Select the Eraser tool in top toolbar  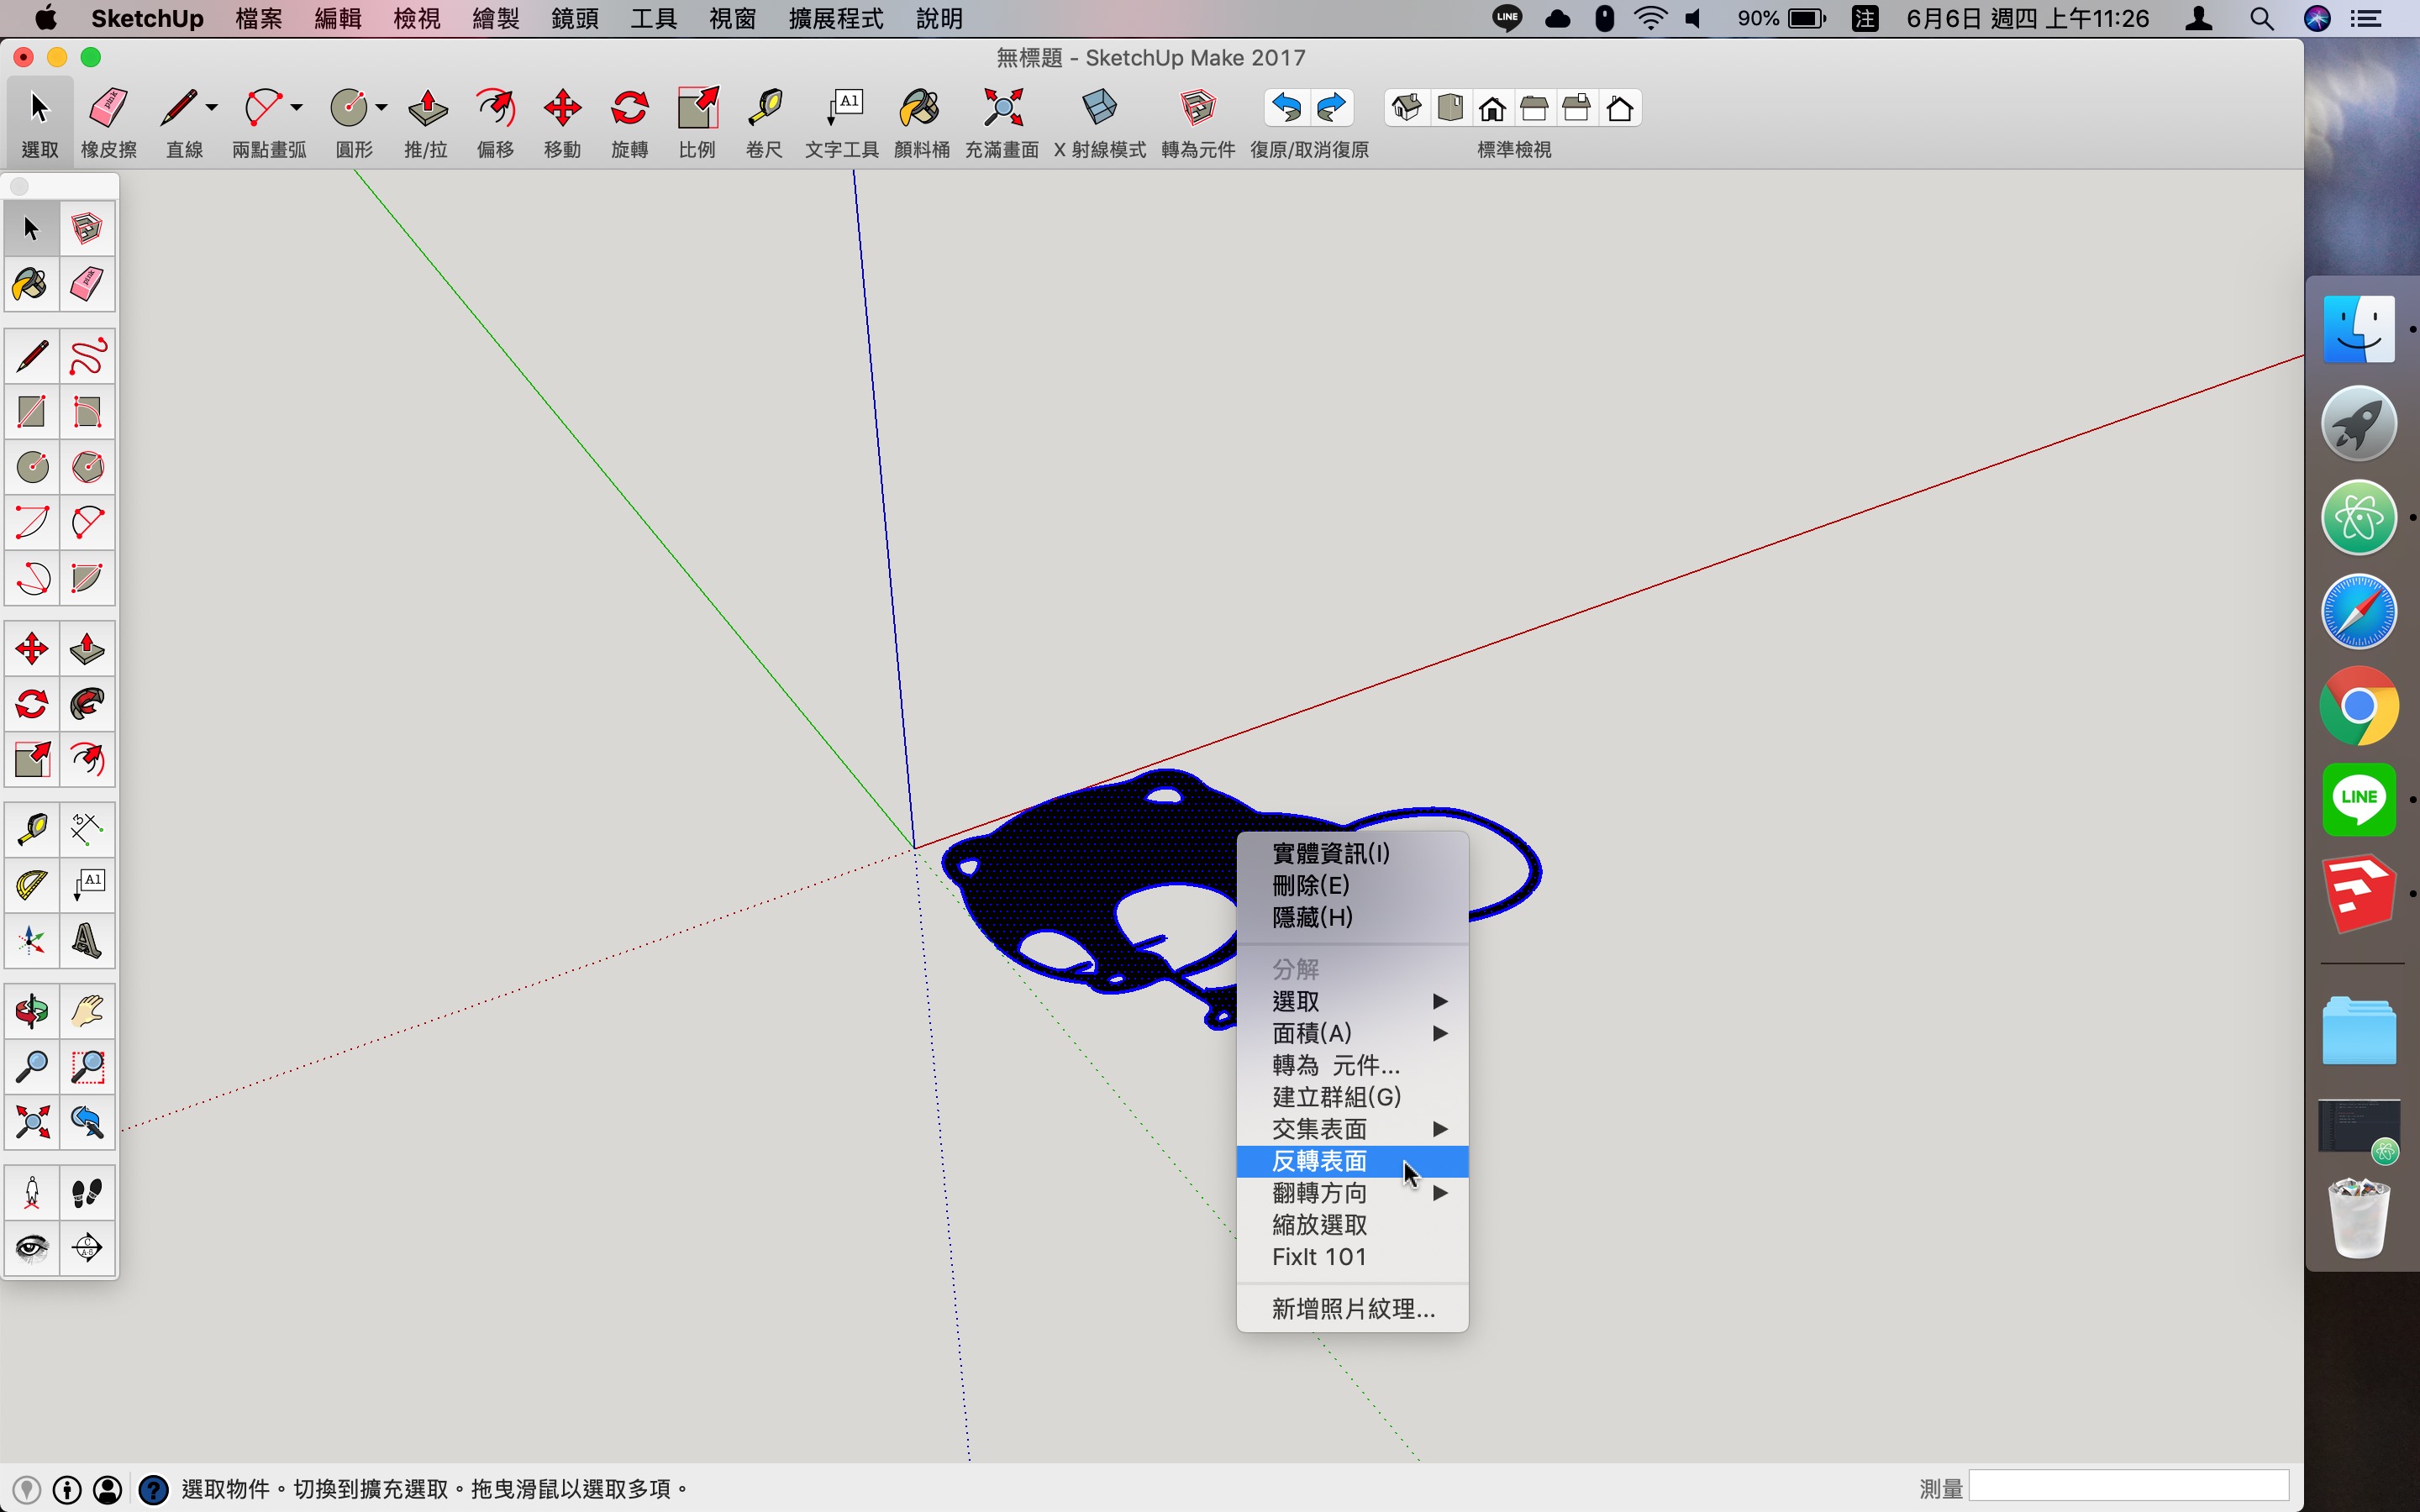[108, 110]
